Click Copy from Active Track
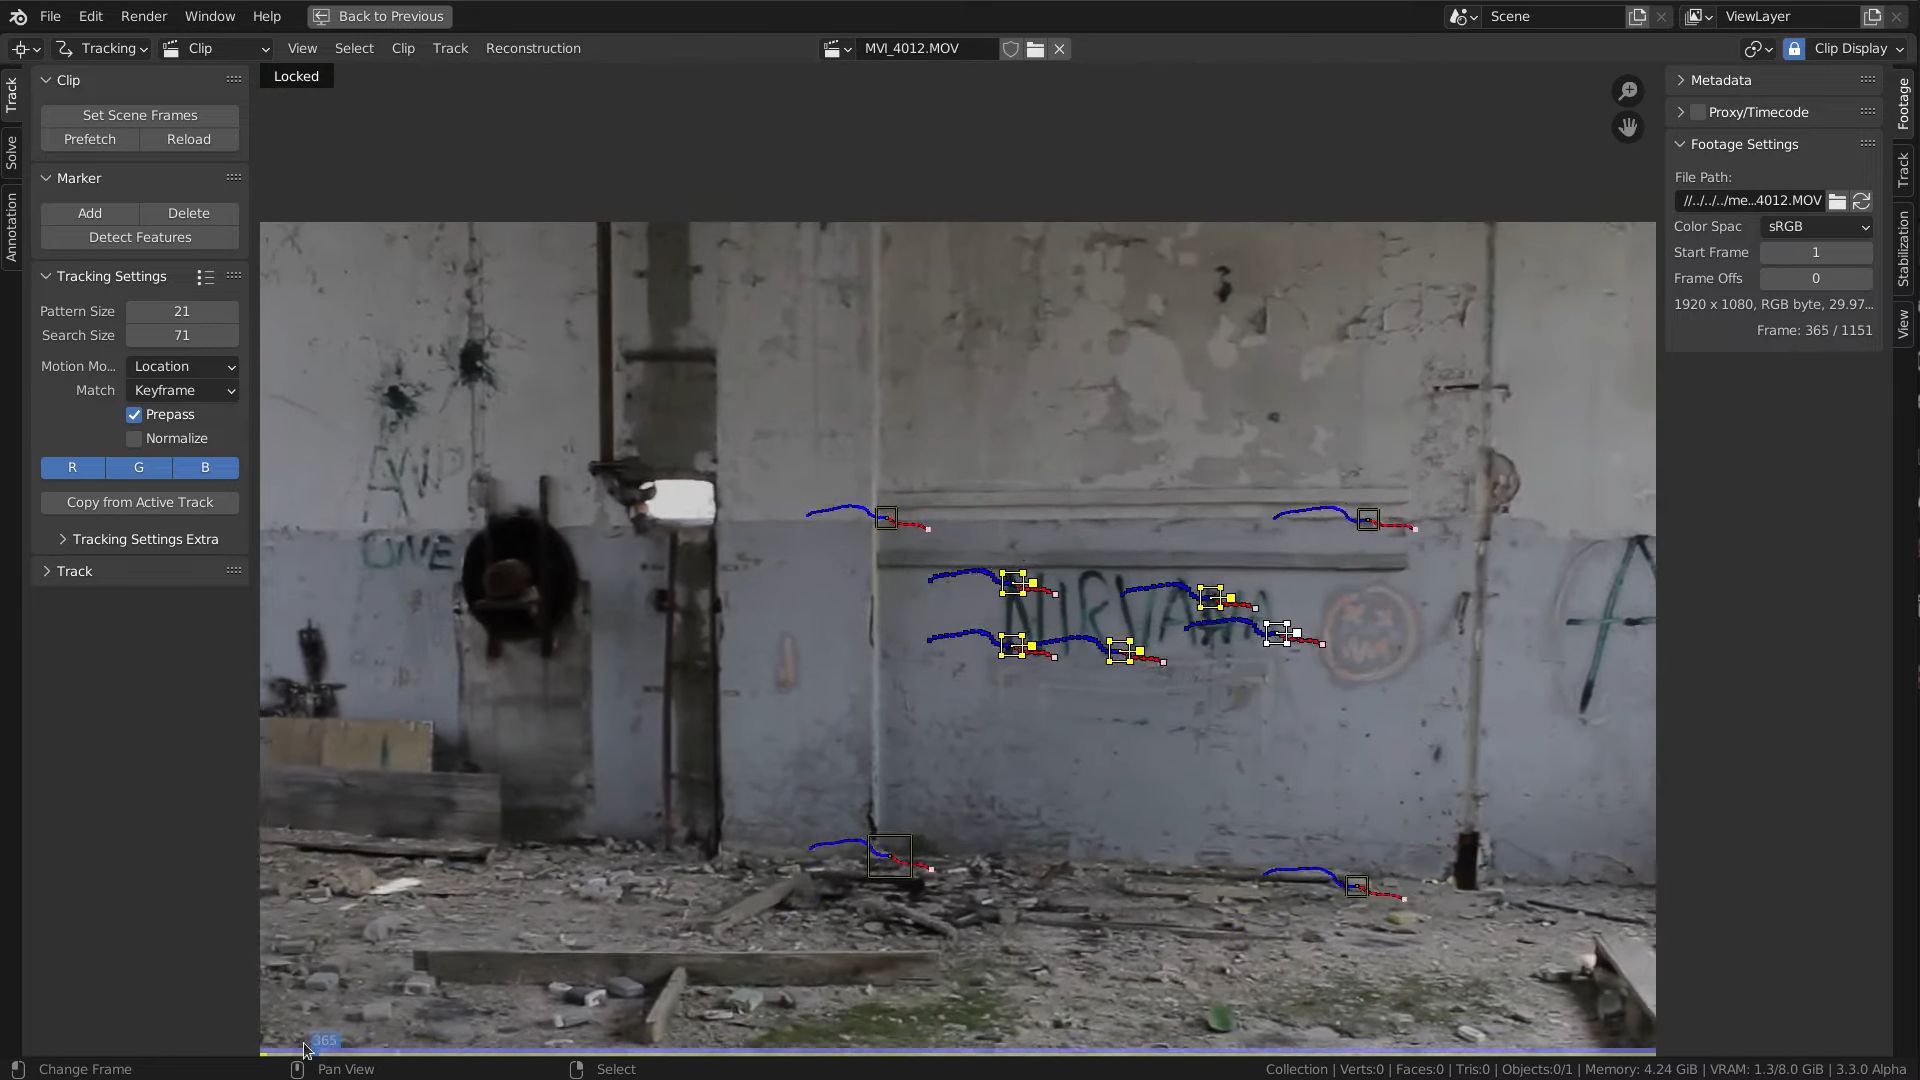 click(x=139, y=502)
